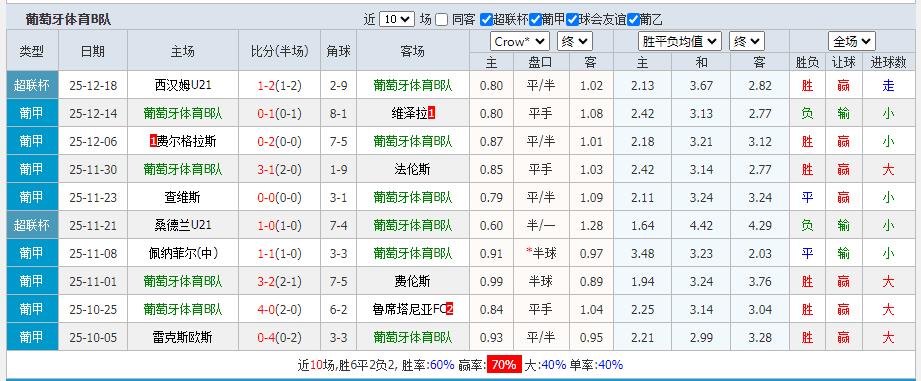The width and height of the screenshot is (921, 381).
Task: Click the 让球 column header
Action: coord(844,63)
